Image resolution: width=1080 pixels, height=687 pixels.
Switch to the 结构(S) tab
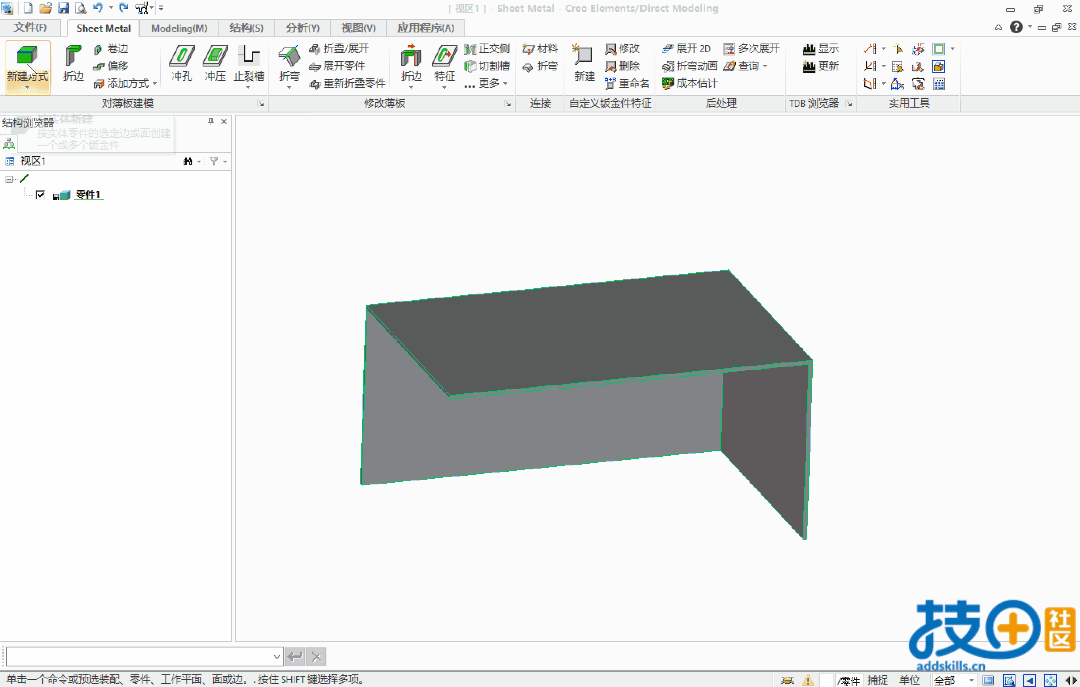tap(246, 28)
